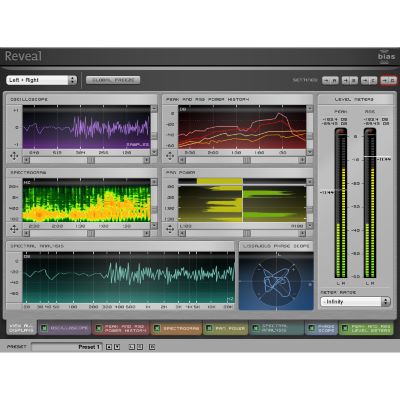This screenshot has height=400, width=400.
Task: Click the Oscilloscope pan arrows icon
Action: [14, 156]
